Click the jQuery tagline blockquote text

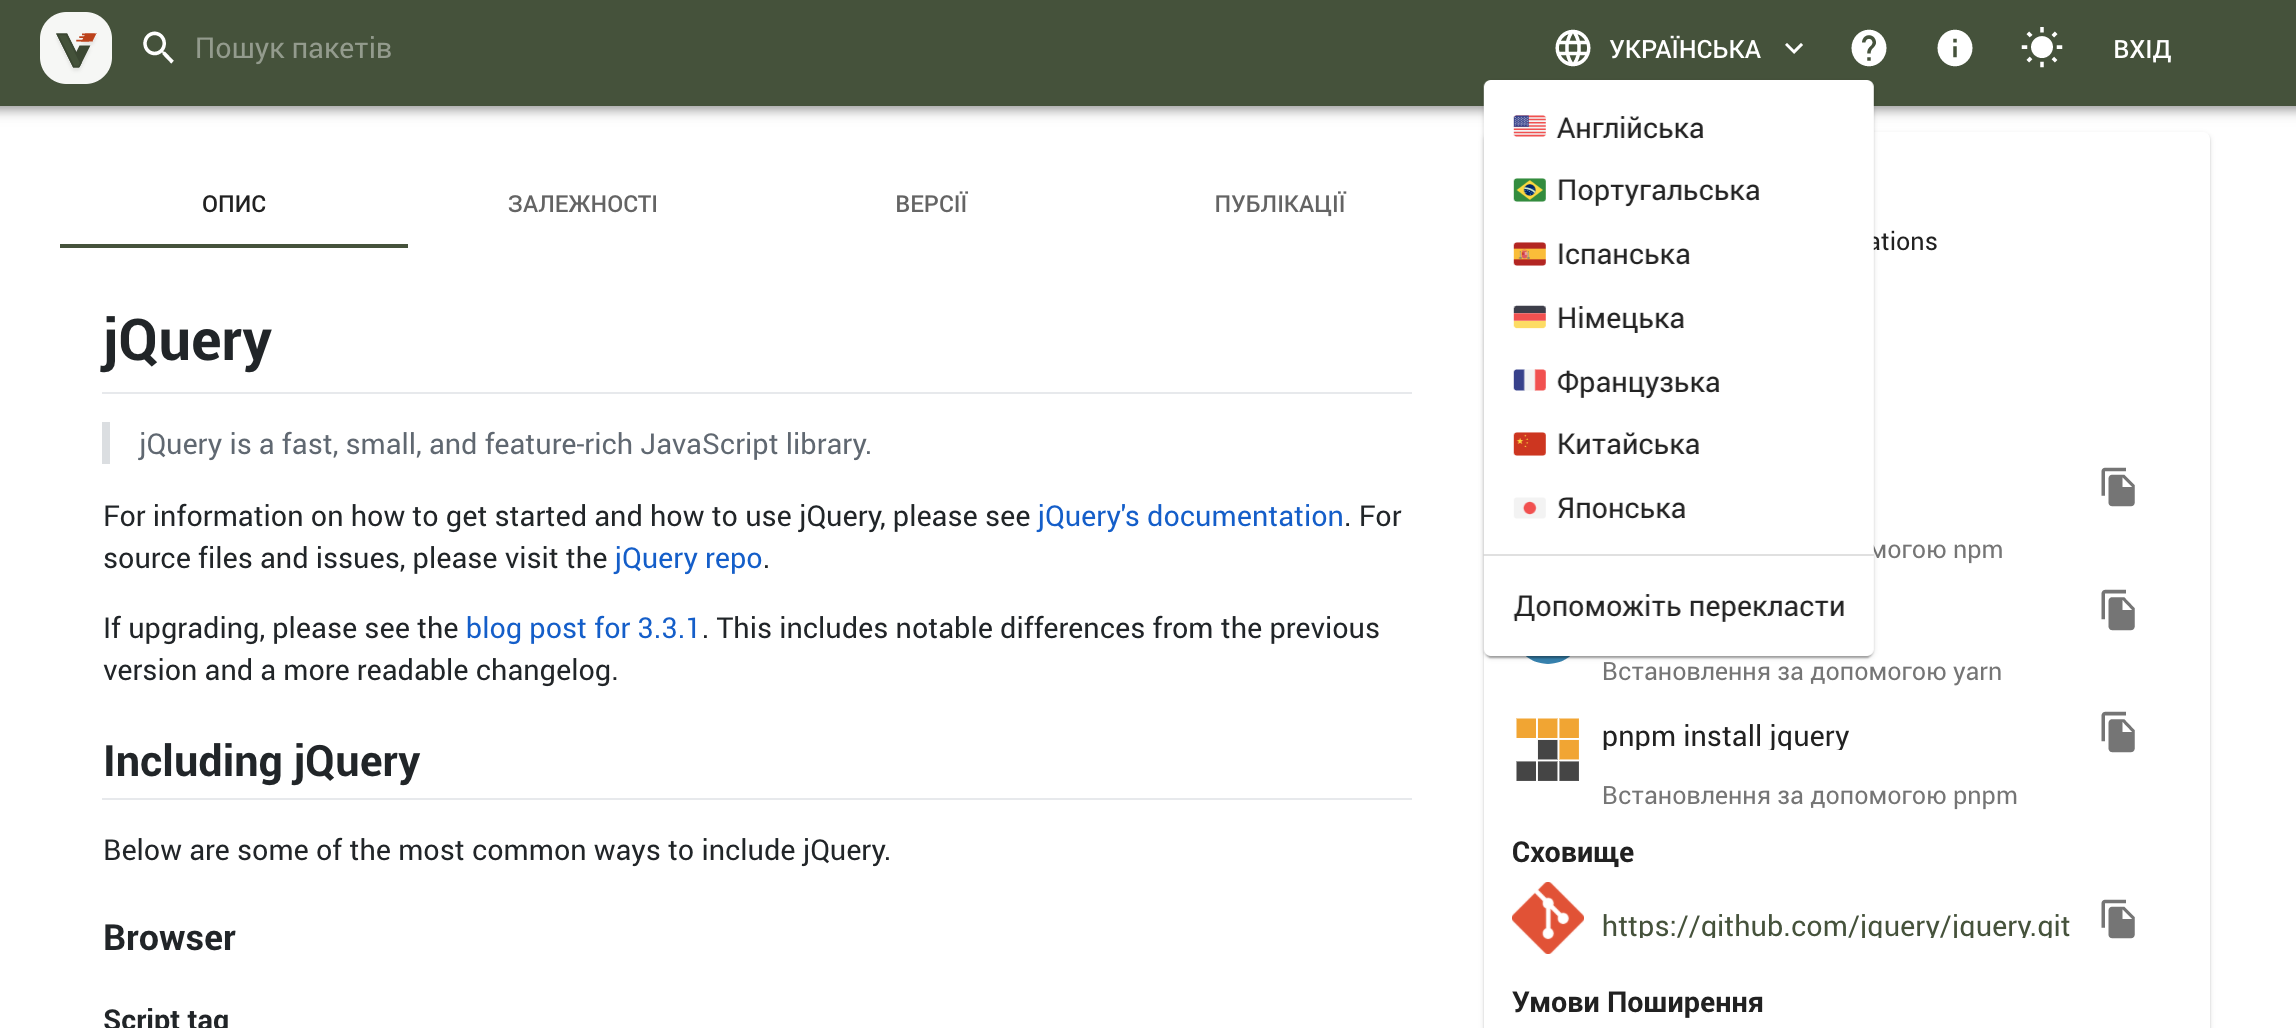pos(505,444)
